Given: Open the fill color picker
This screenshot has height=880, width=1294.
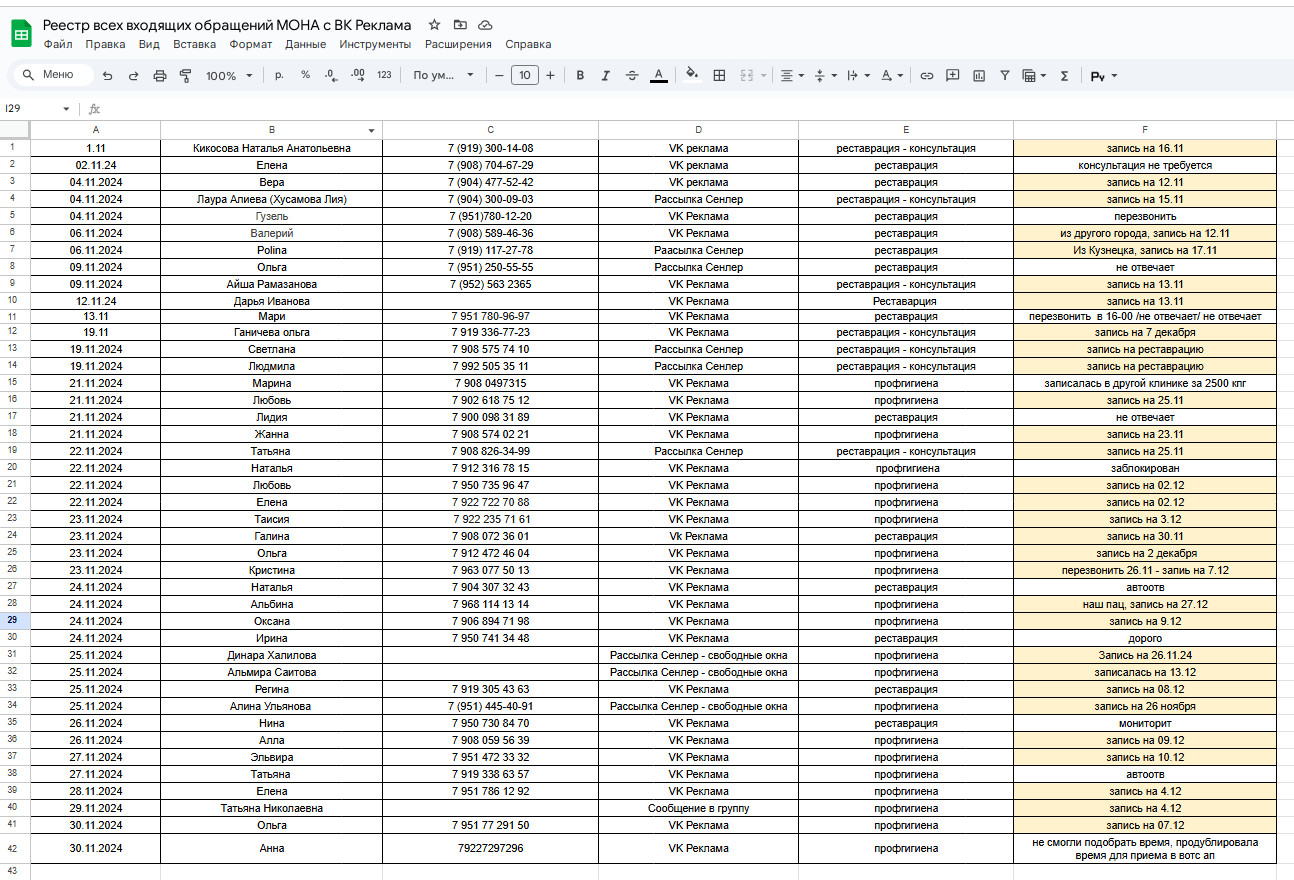Looking at the screenshot, I should (692, 75).
